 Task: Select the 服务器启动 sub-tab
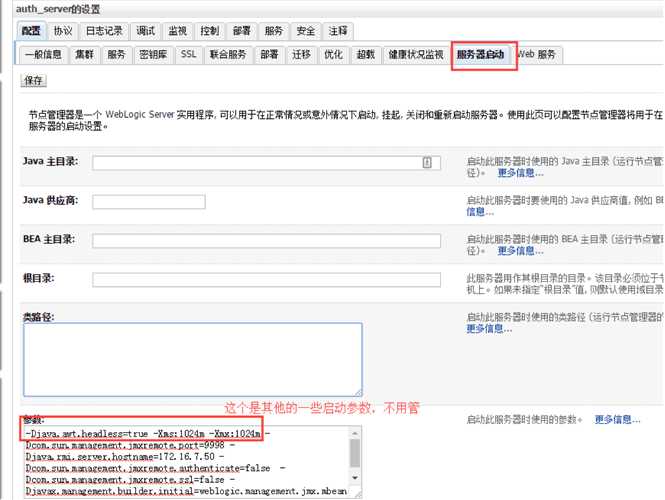pyautogui.click(x=481, y=55)
